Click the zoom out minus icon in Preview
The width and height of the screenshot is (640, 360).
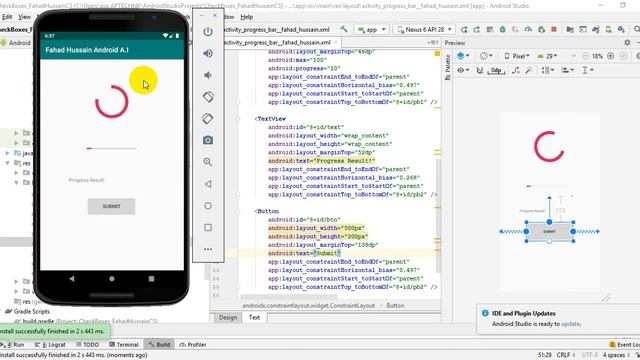[x=585, y=56]
